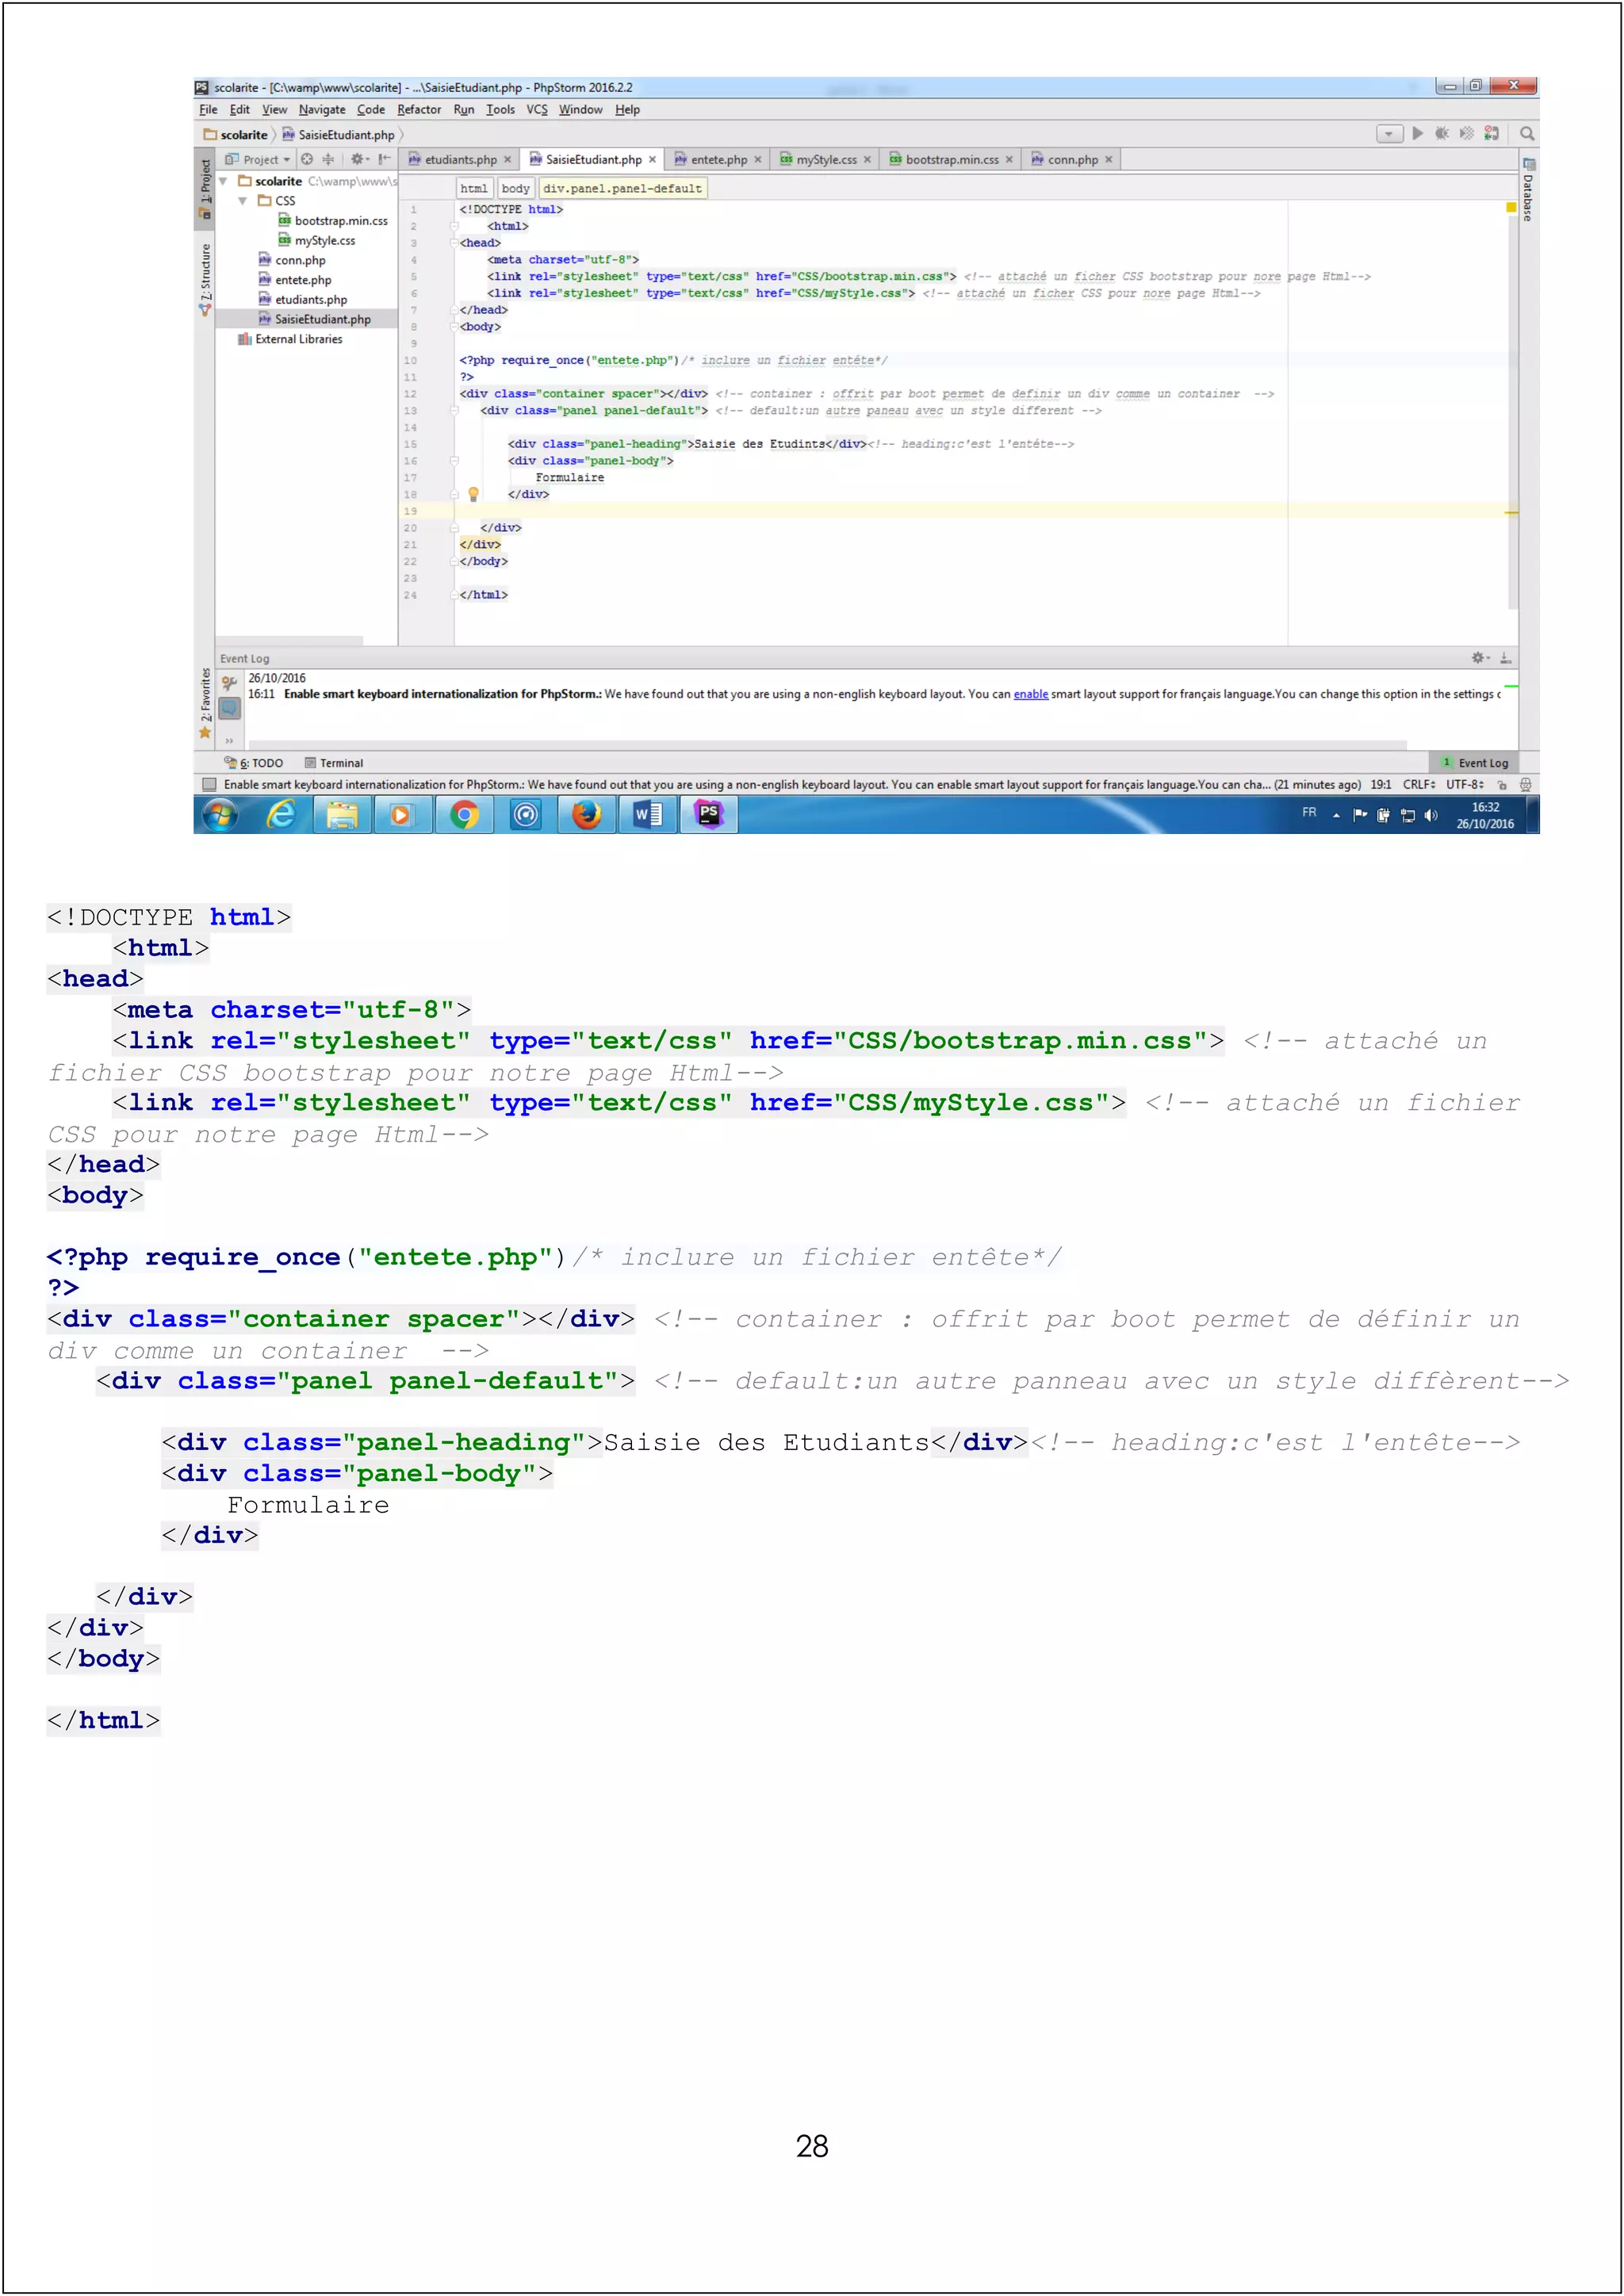The image size is (1624, 2296).
Task: Open the Terminal tool window button
Action: pyautogui.click(x=334, y=763)
